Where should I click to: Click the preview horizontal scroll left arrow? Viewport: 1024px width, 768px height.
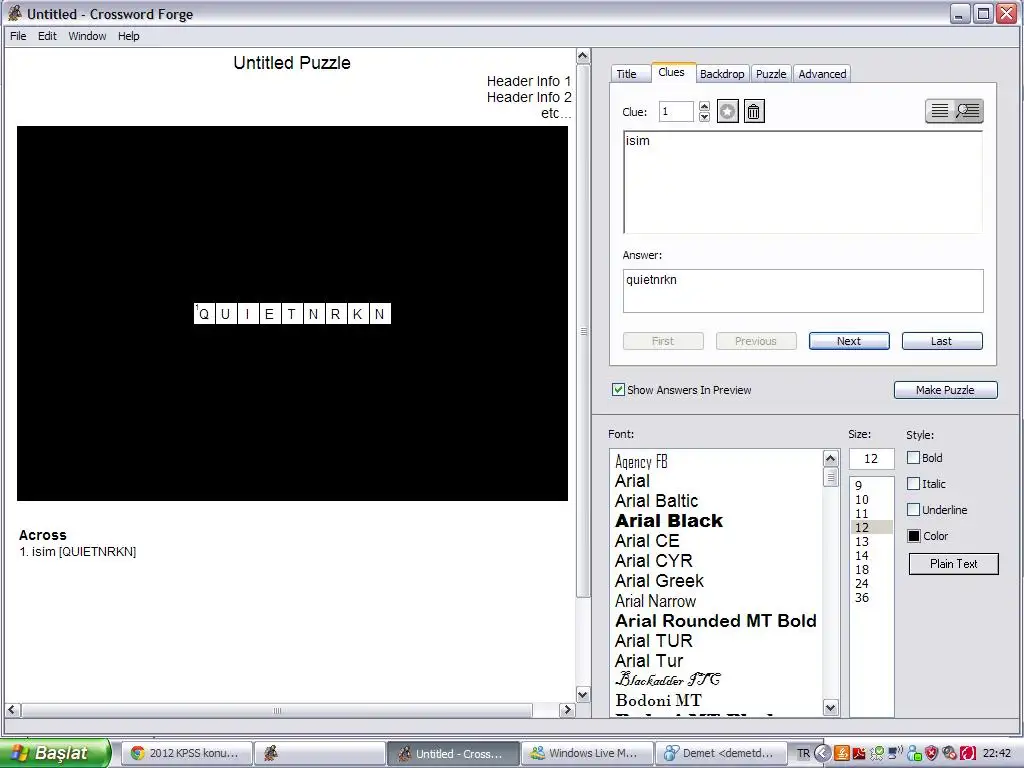click(12, 710)
